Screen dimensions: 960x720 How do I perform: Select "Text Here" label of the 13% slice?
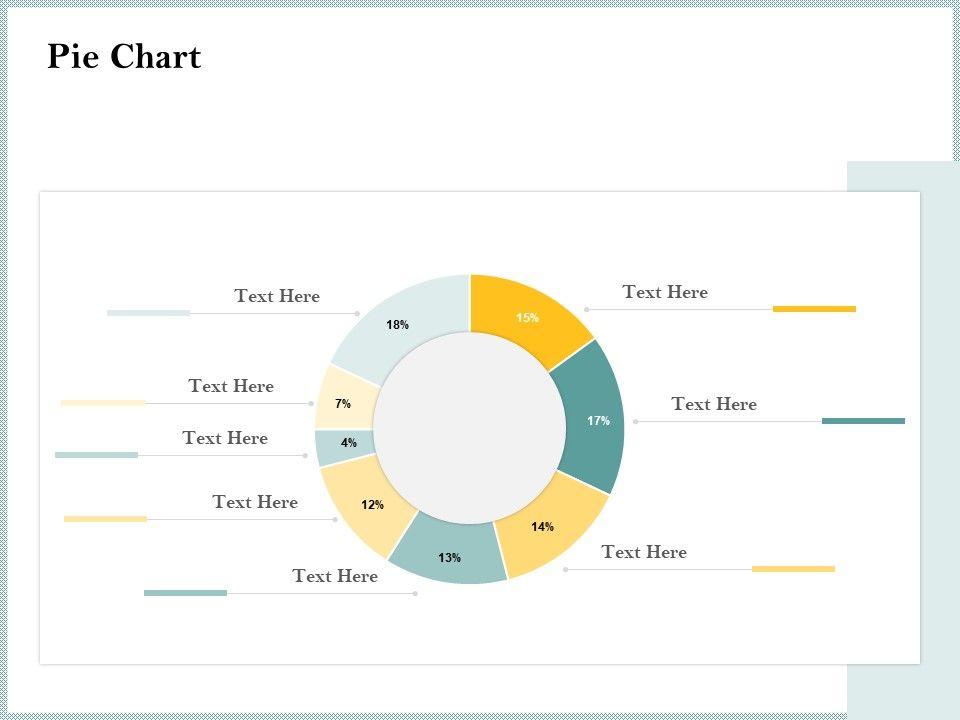[335, 576]
